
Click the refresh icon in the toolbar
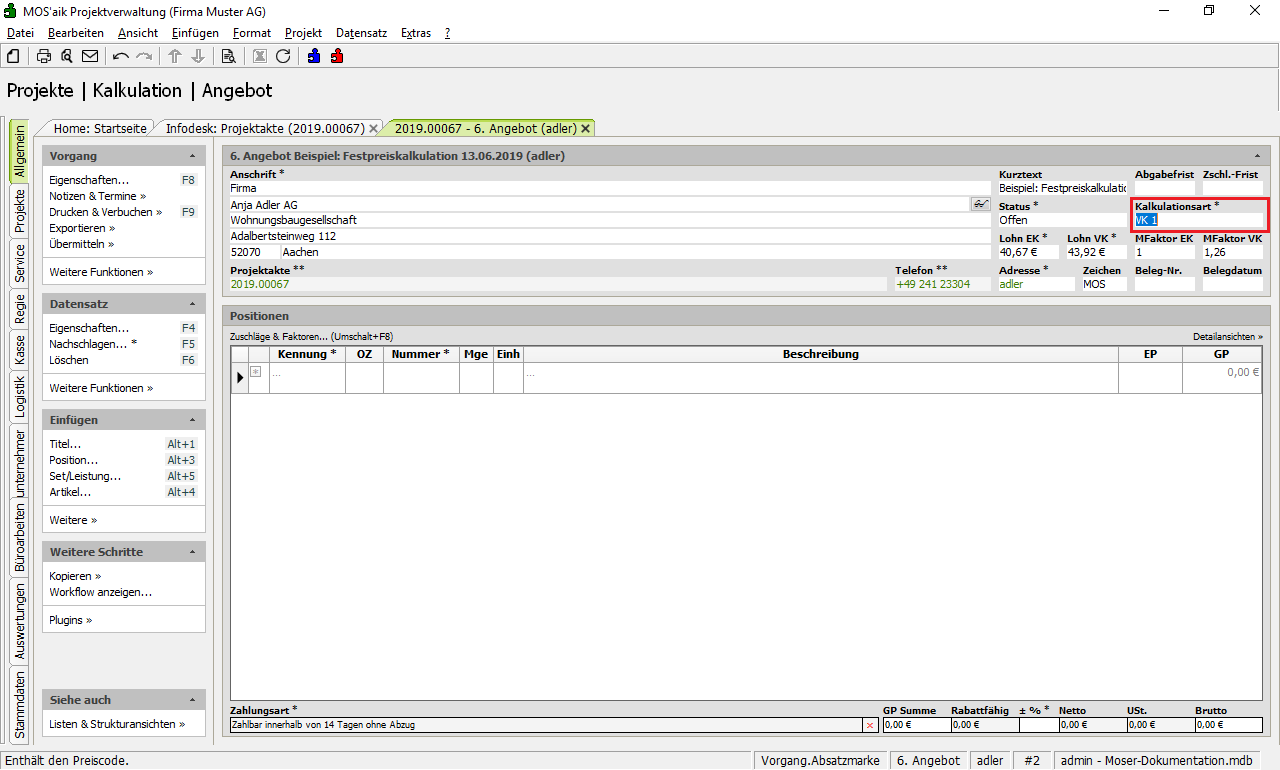point(283,56)
